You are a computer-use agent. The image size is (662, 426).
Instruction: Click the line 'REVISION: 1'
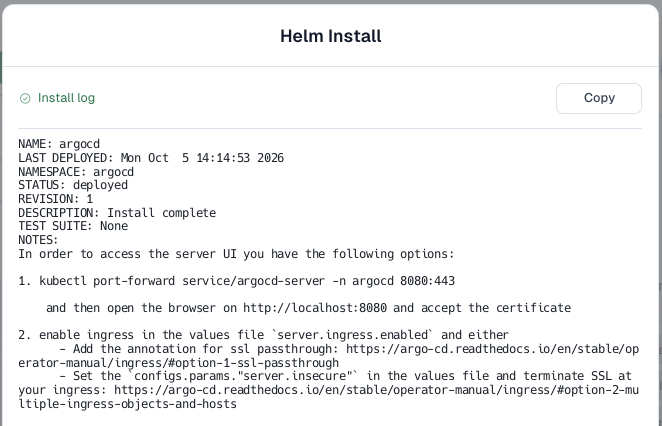tap(55, 199)
